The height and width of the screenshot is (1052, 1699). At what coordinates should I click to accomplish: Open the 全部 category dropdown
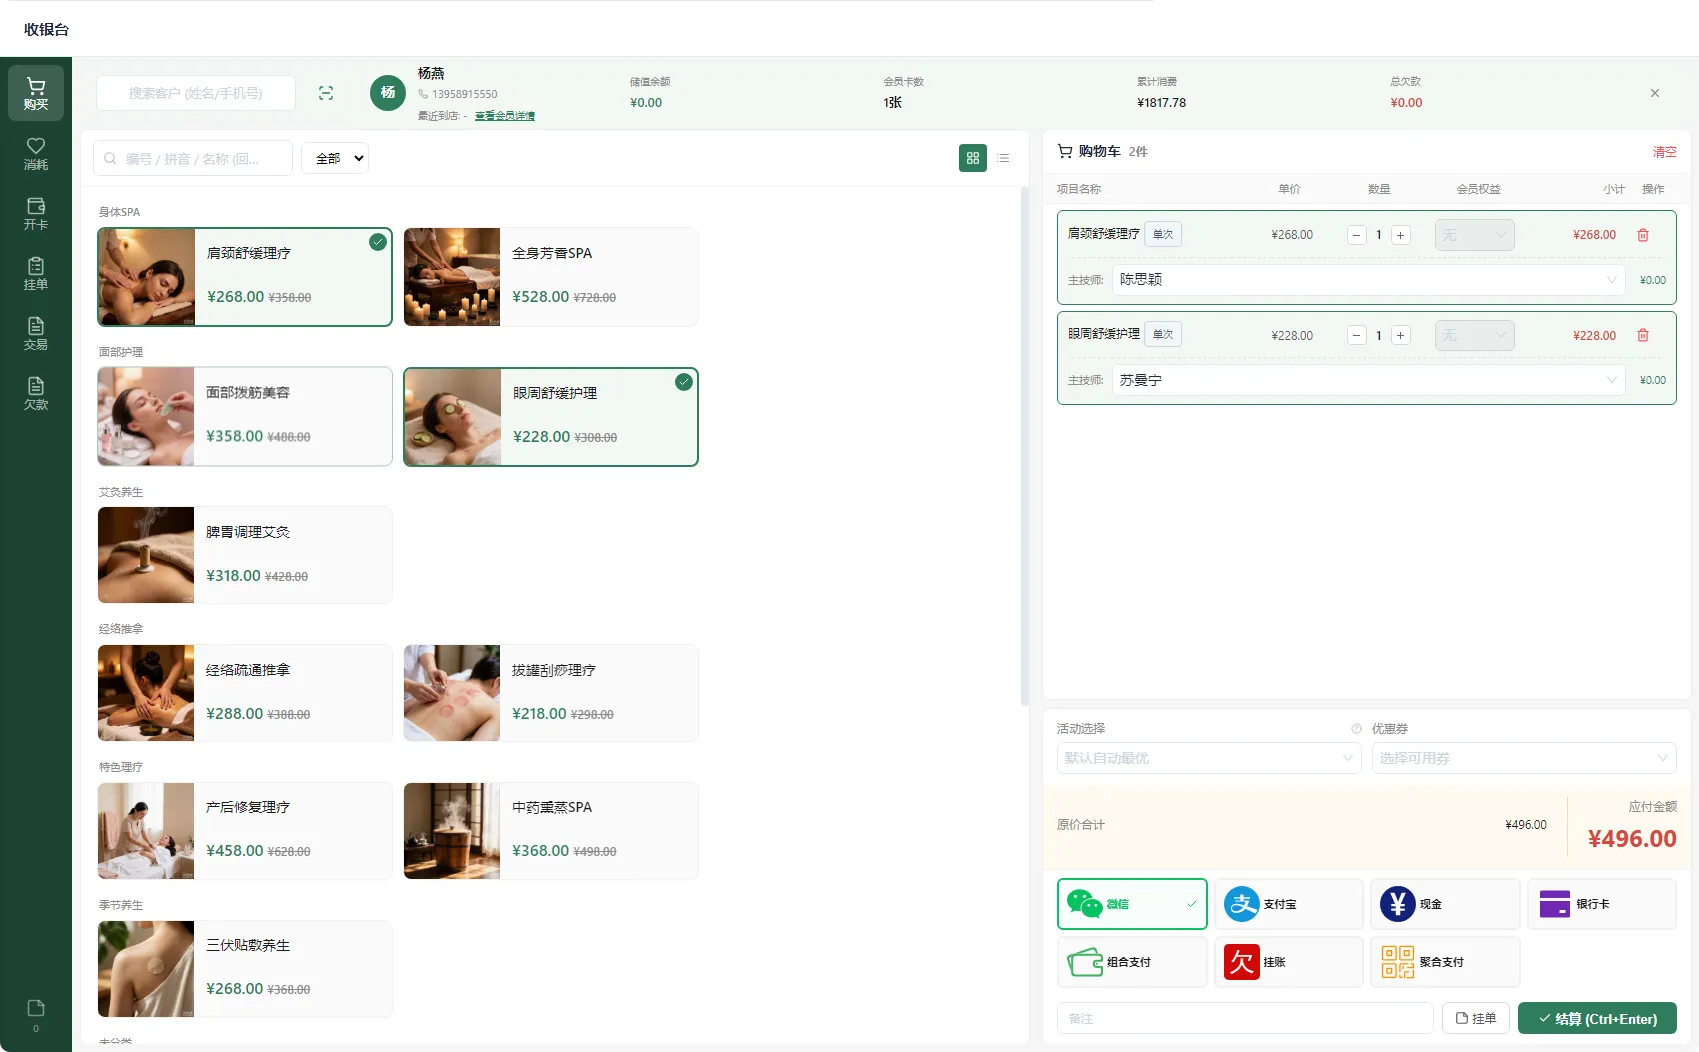pos(335,158)
